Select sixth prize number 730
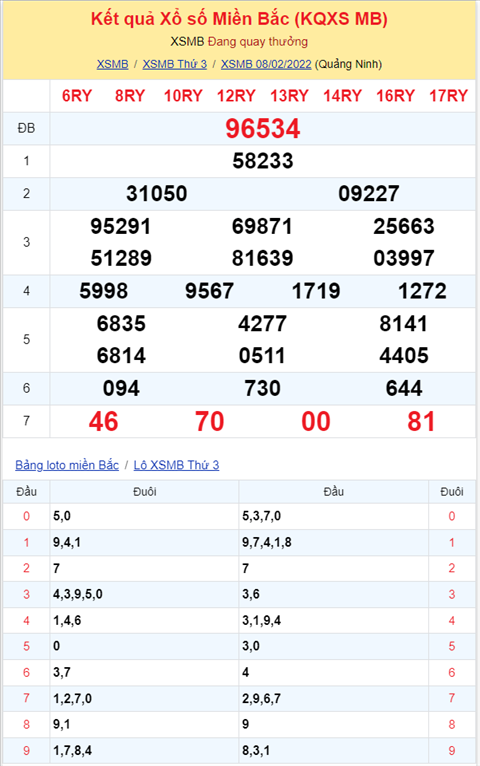Image resolution: width=480 pixels, height=766 pixels. point(262,389)
